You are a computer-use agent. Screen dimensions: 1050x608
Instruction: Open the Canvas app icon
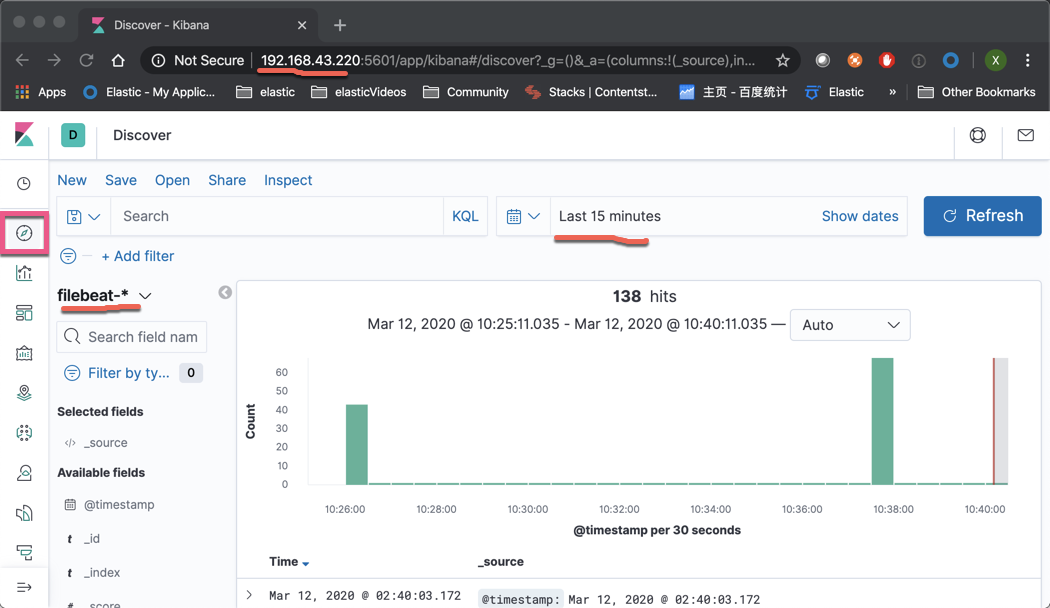coord(24,352)
